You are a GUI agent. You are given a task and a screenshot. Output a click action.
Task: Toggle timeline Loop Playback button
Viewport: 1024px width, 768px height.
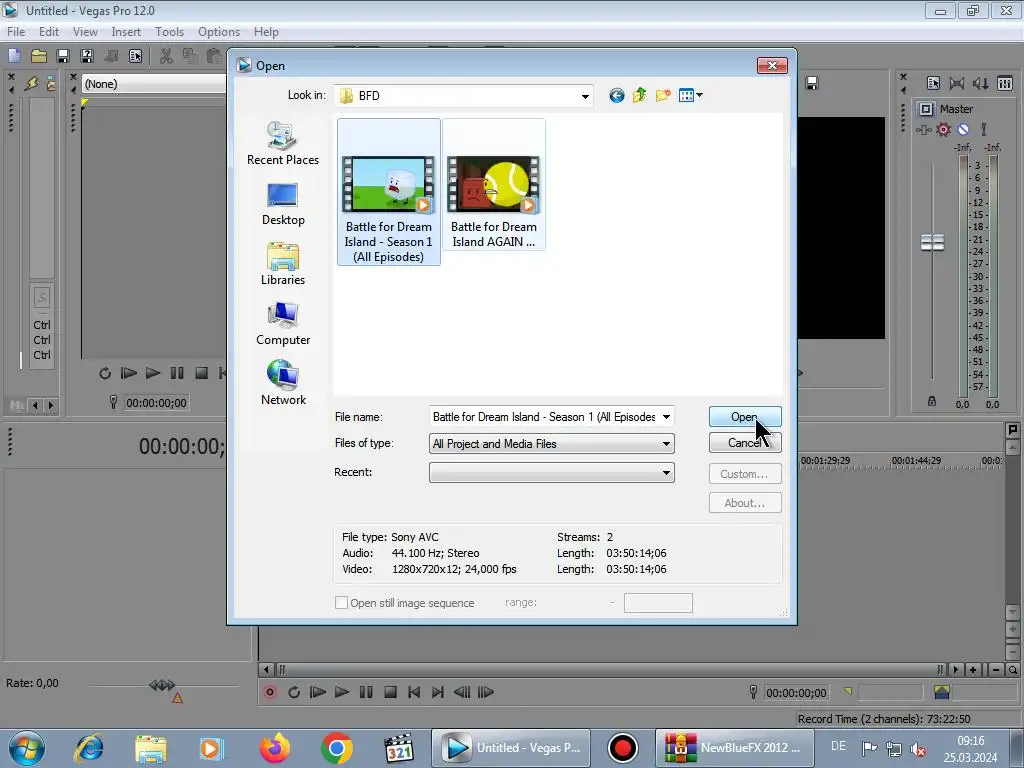click(x=294, y=692)
